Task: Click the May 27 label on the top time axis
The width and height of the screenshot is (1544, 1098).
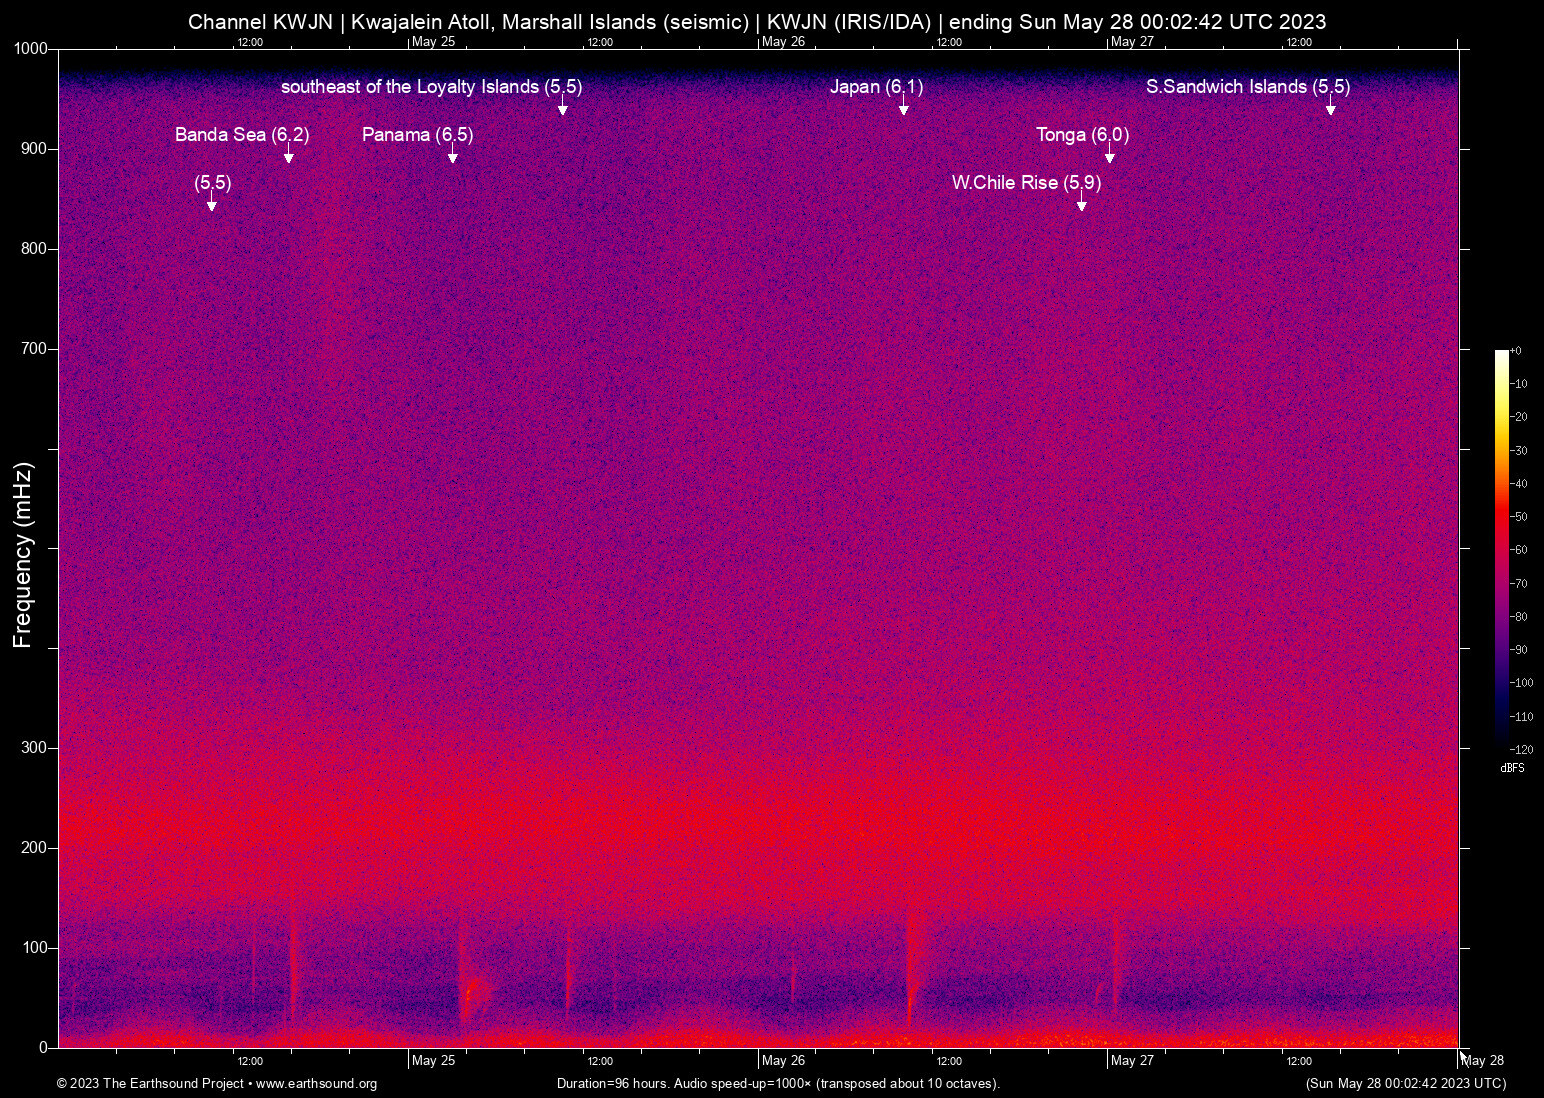Action: (1132, 42)
